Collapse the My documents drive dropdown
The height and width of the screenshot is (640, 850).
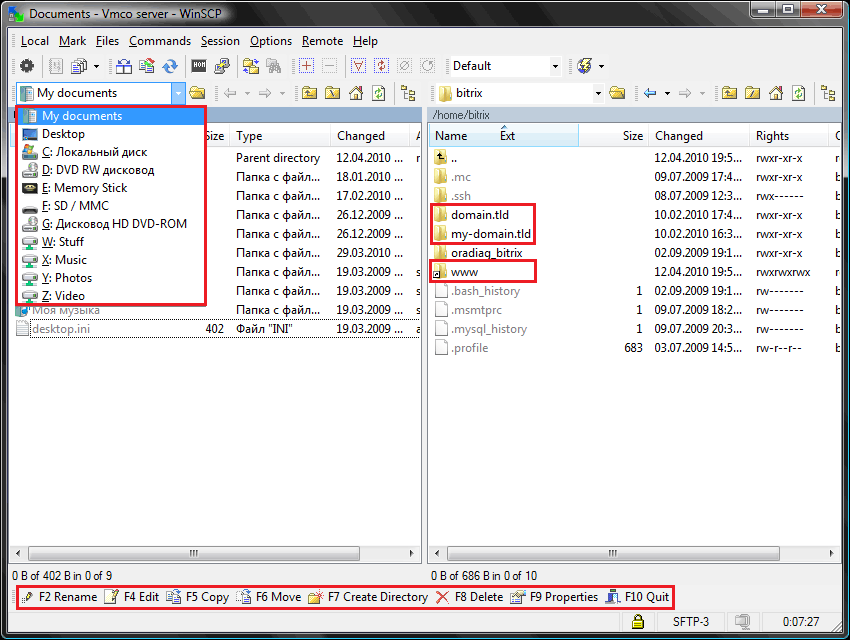point(178,93)
